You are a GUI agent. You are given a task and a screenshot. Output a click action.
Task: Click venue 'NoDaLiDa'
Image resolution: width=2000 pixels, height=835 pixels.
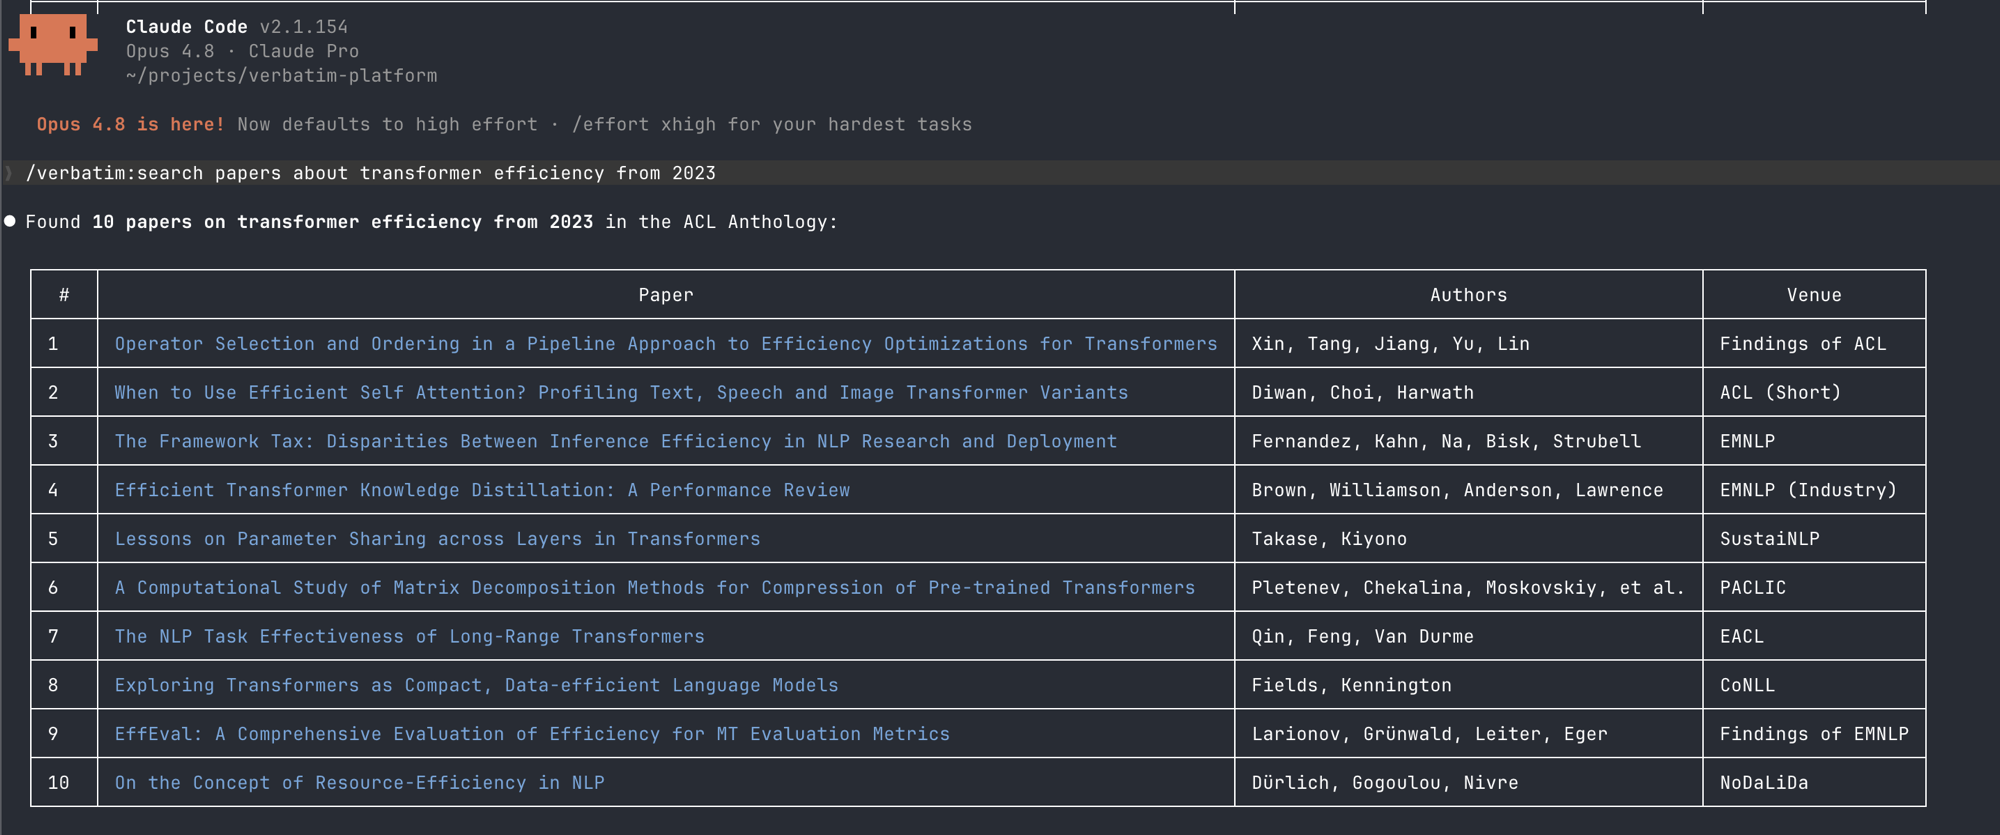click(1764, 783)
